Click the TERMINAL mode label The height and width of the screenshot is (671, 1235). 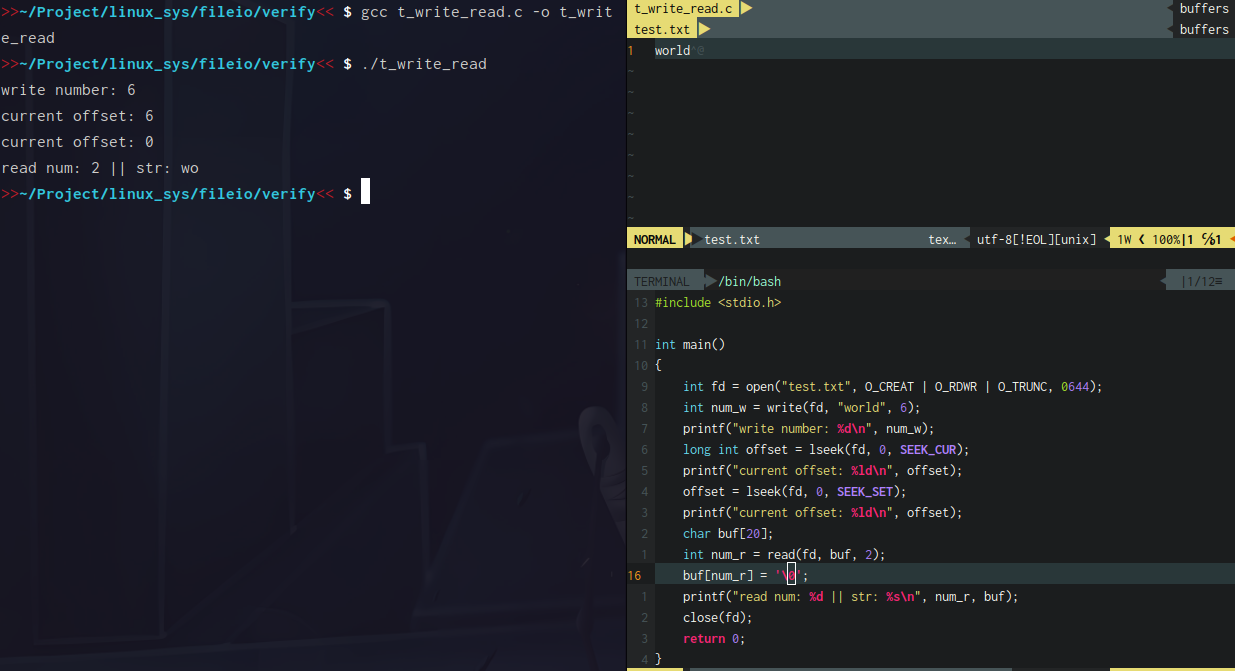tap(661, 280)
